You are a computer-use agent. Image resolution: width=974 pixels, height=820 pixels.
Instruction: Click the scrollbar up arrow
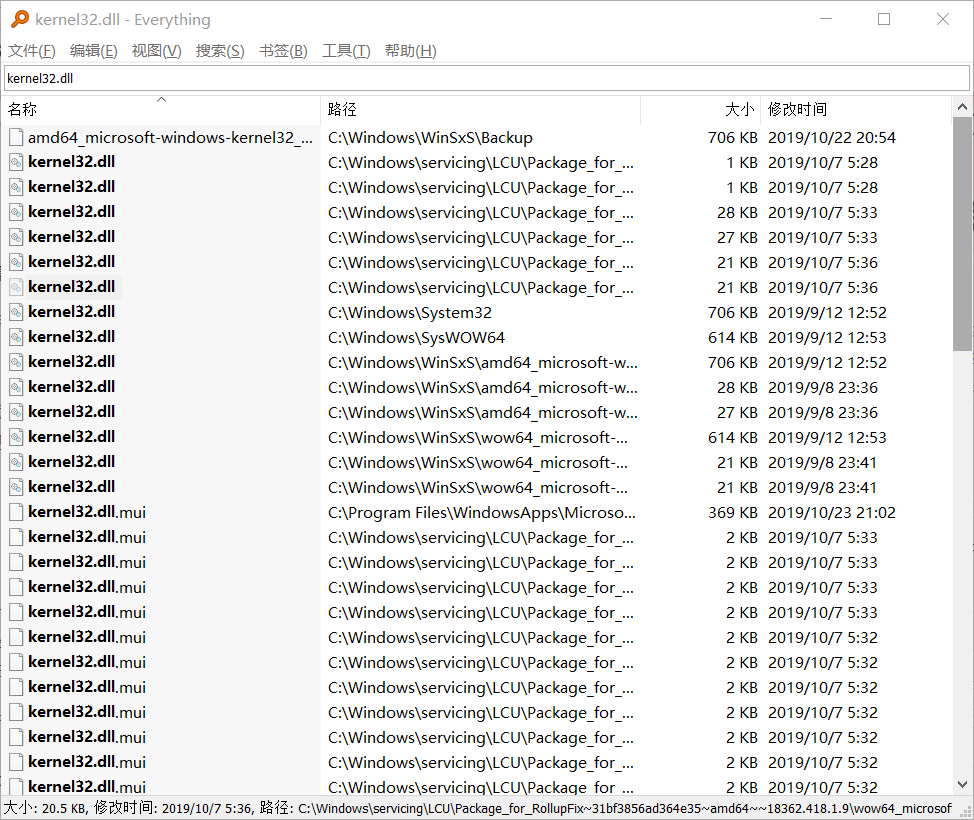(962, 107)
